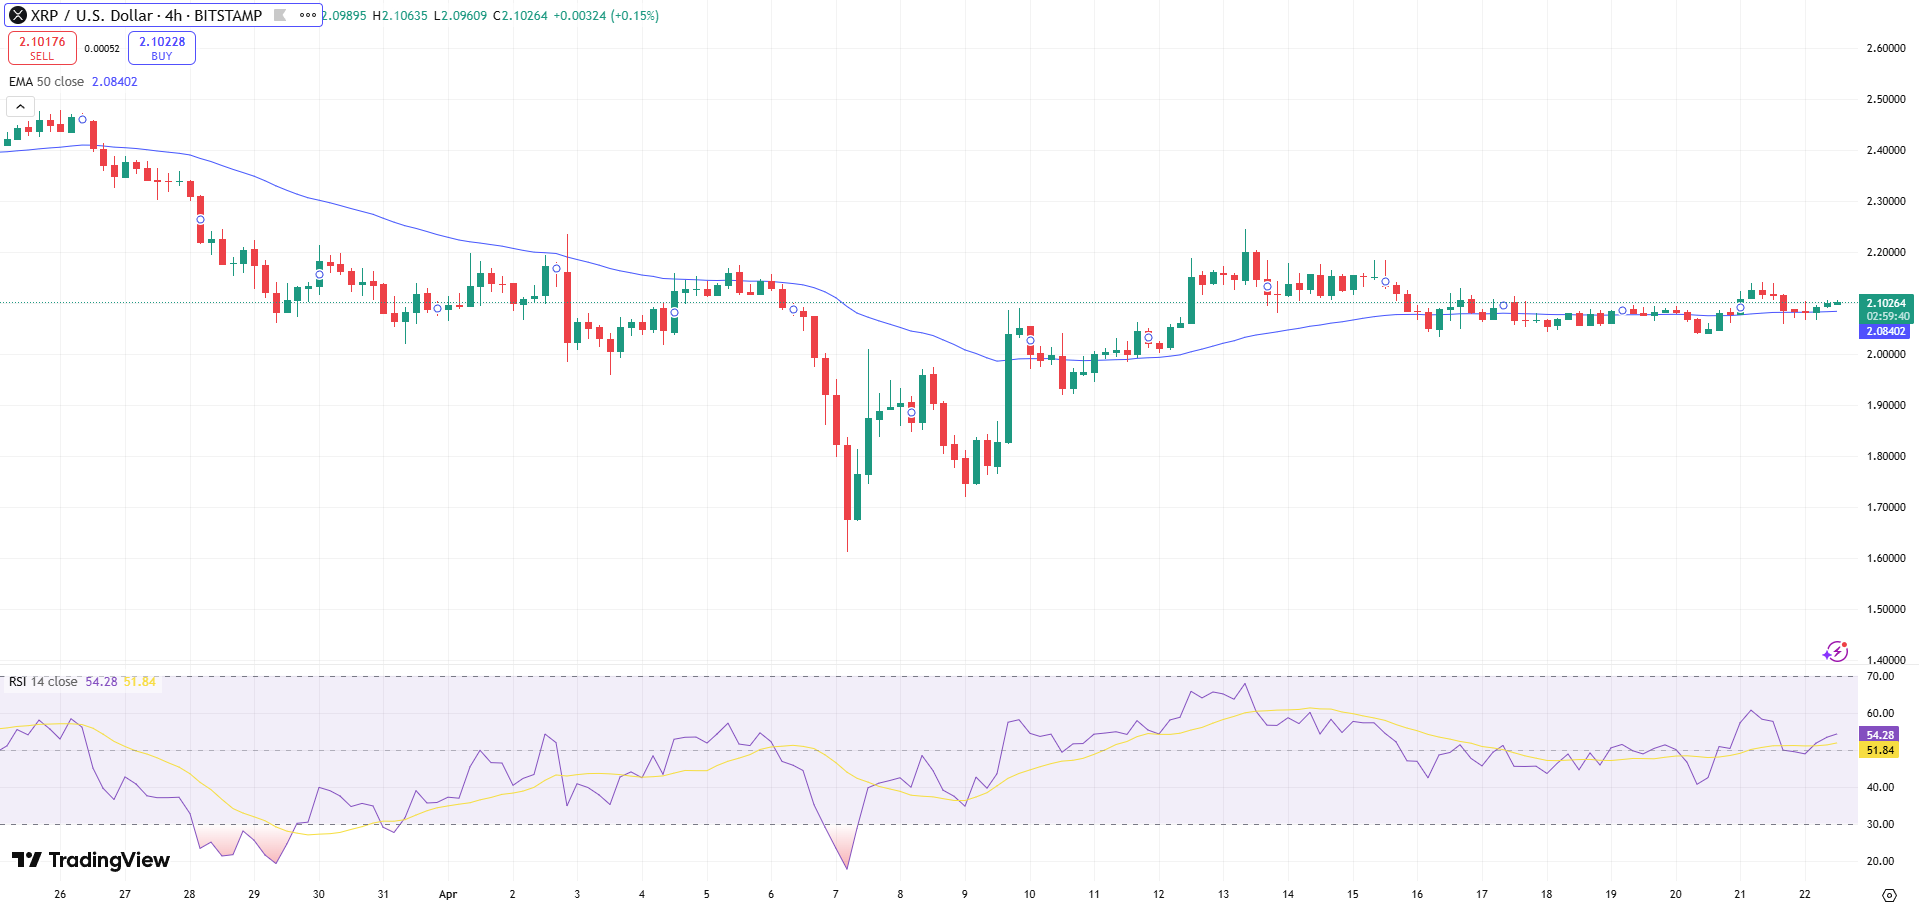Click the 2.00000 price axis tick

[1886, 354]
